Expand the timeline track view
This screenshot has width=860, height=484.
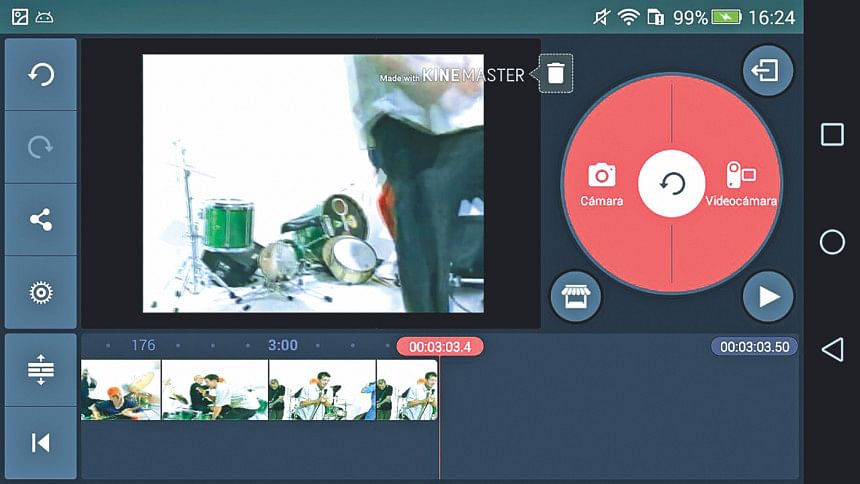click(41, 370)
